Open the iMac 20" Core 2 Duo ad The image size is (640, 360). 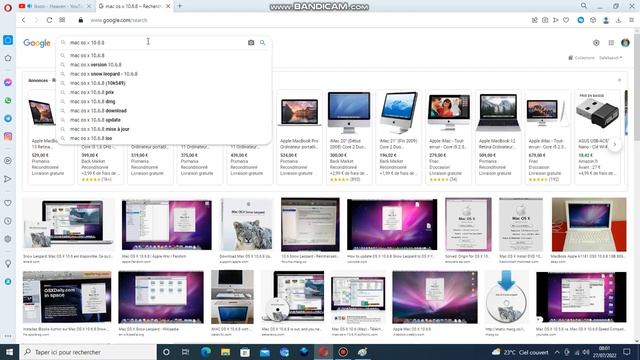pyautogui.click(x=349, y=137)
